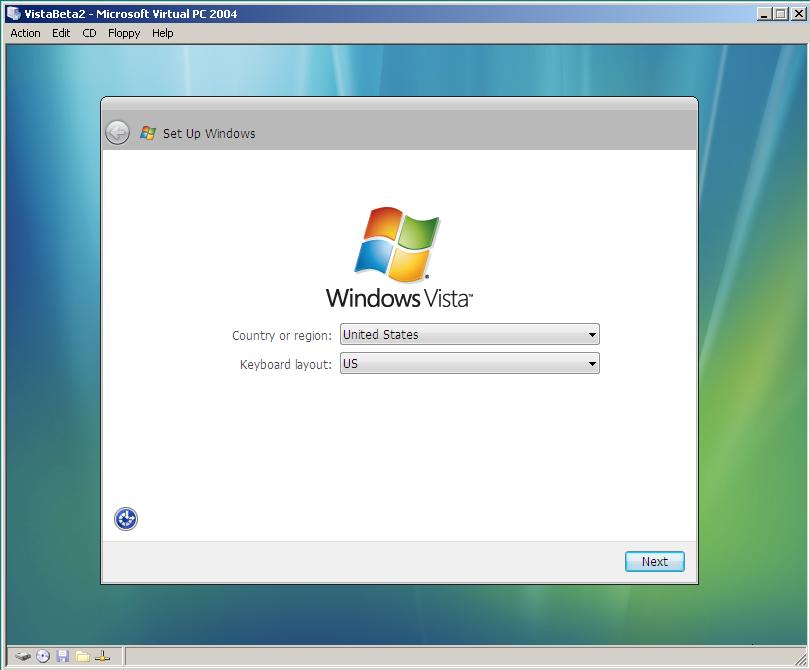Open the Help menu
This screenshot has width=810, height=670.
tap(163, 33)
